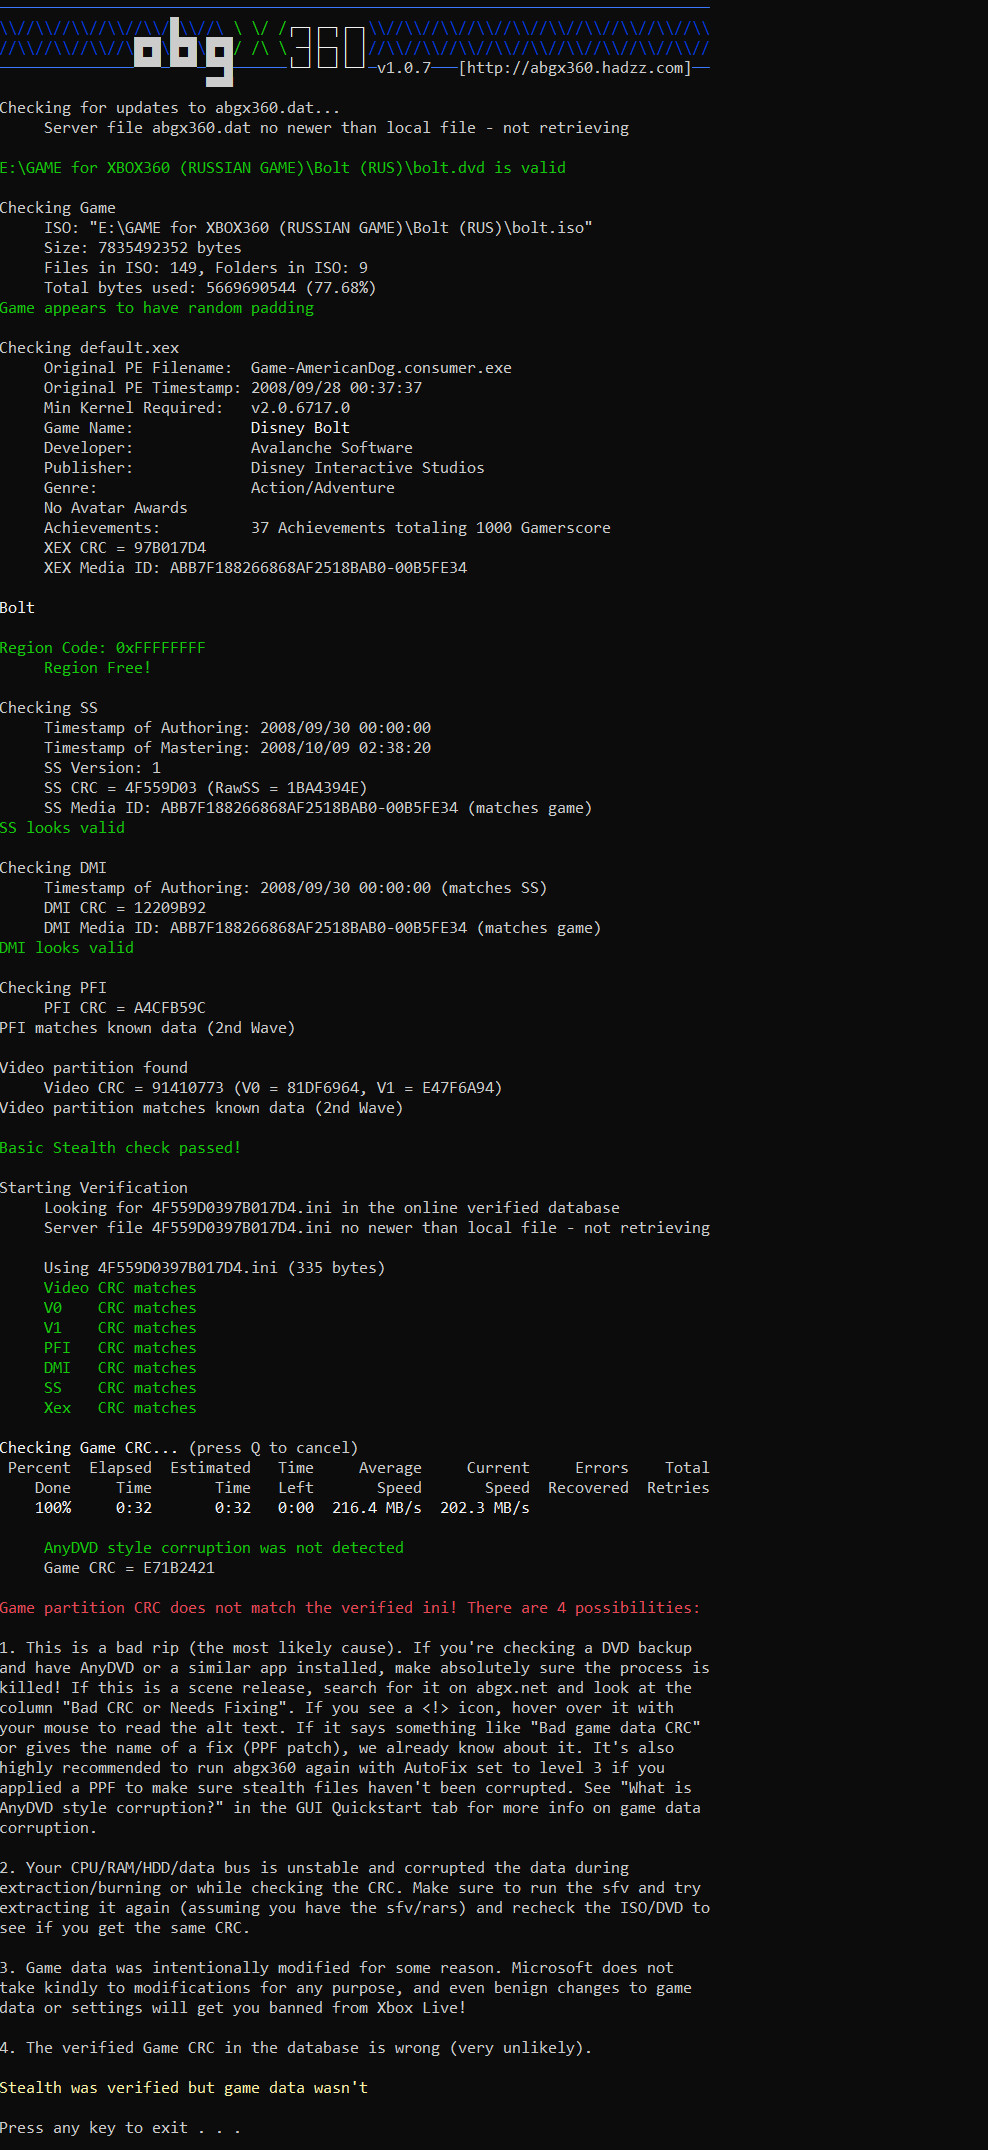Click "DMI CRC = 12209B92" line
This screenshot has height=2150, width=988.
click(x=125, y=908)
